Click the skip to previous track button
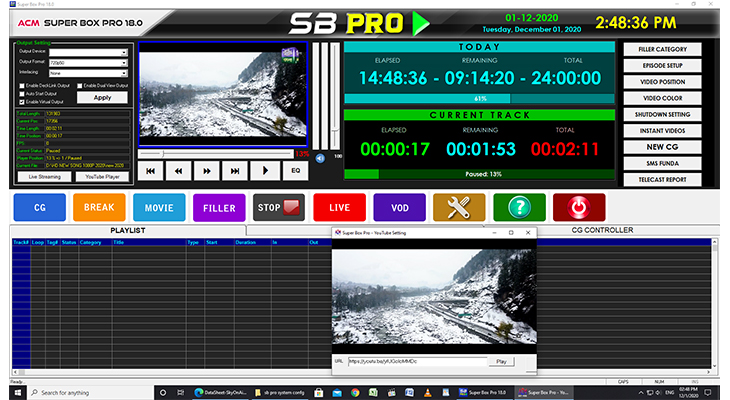The image size is (730, 400). pyautogui.click(x=153, y=171)
